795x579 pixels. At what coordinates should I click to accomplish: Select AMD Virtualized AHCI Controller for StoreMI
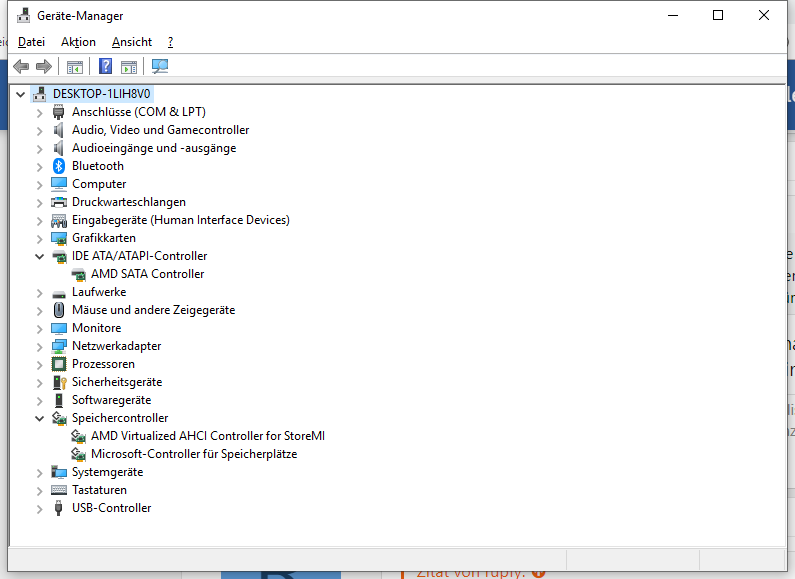tap(208, 436)
